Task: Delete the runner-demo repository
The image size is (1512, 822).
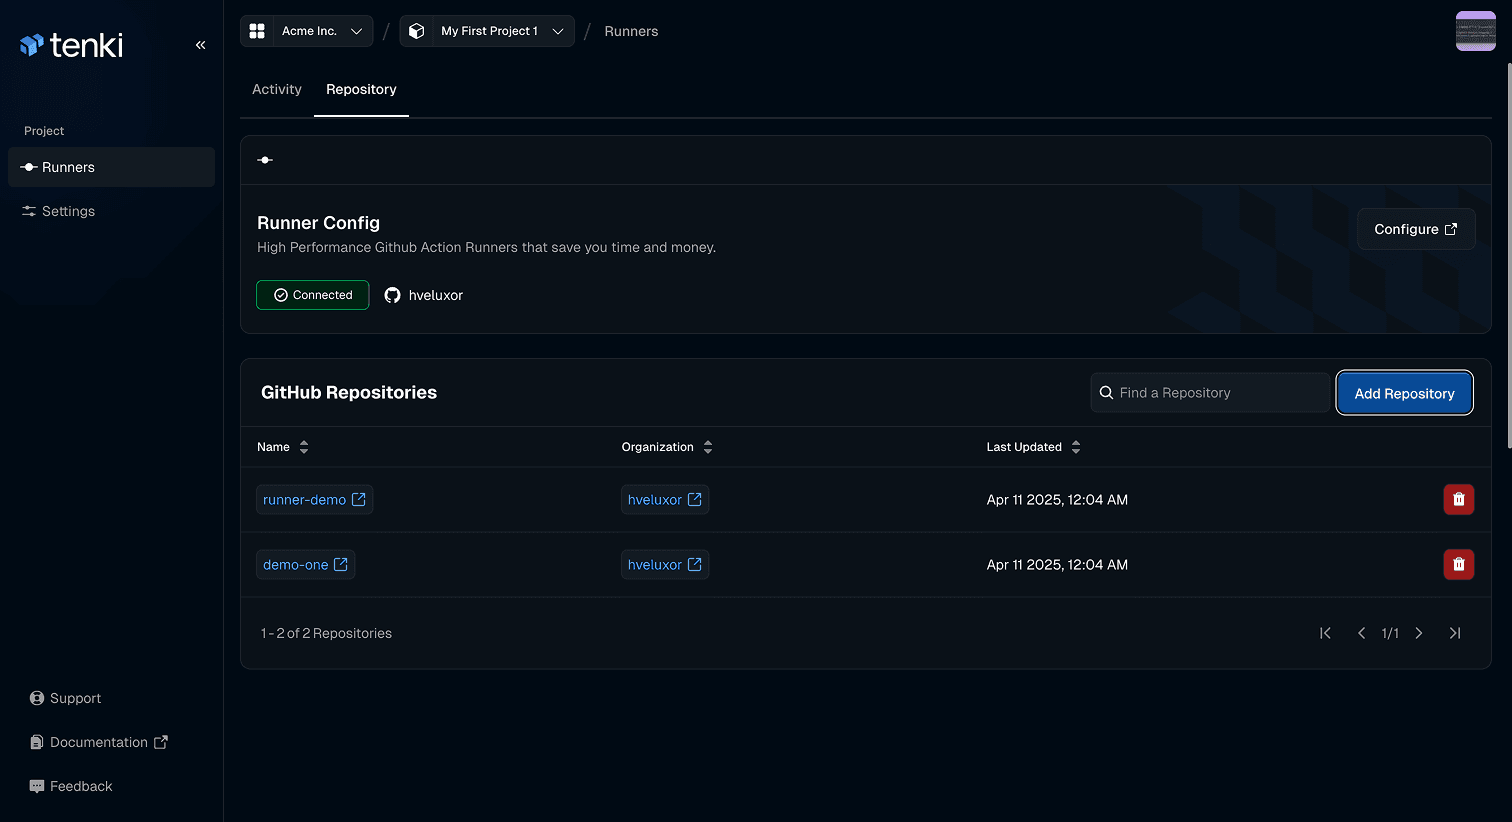Action: [x=1458, y=499]
